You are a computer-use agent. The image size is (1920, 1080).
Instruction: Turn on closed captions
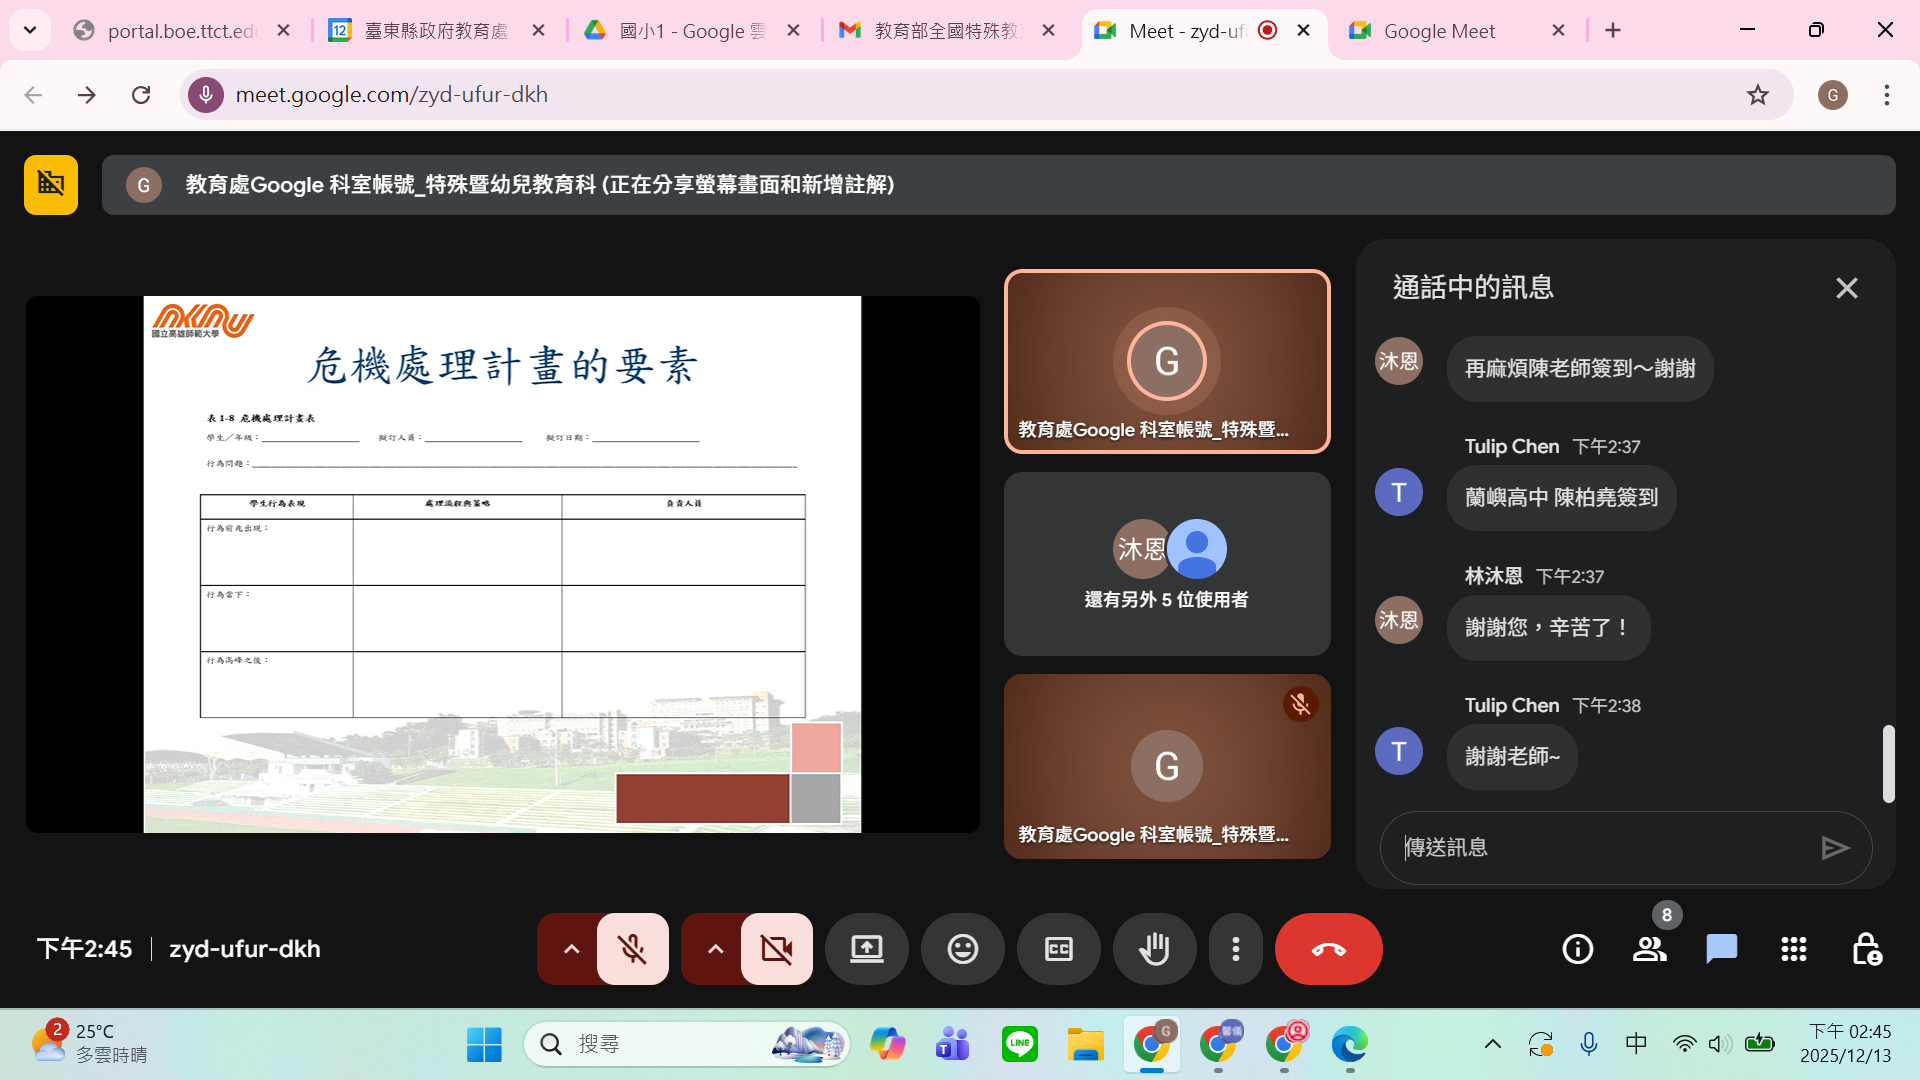click(x=1058, y=949)
